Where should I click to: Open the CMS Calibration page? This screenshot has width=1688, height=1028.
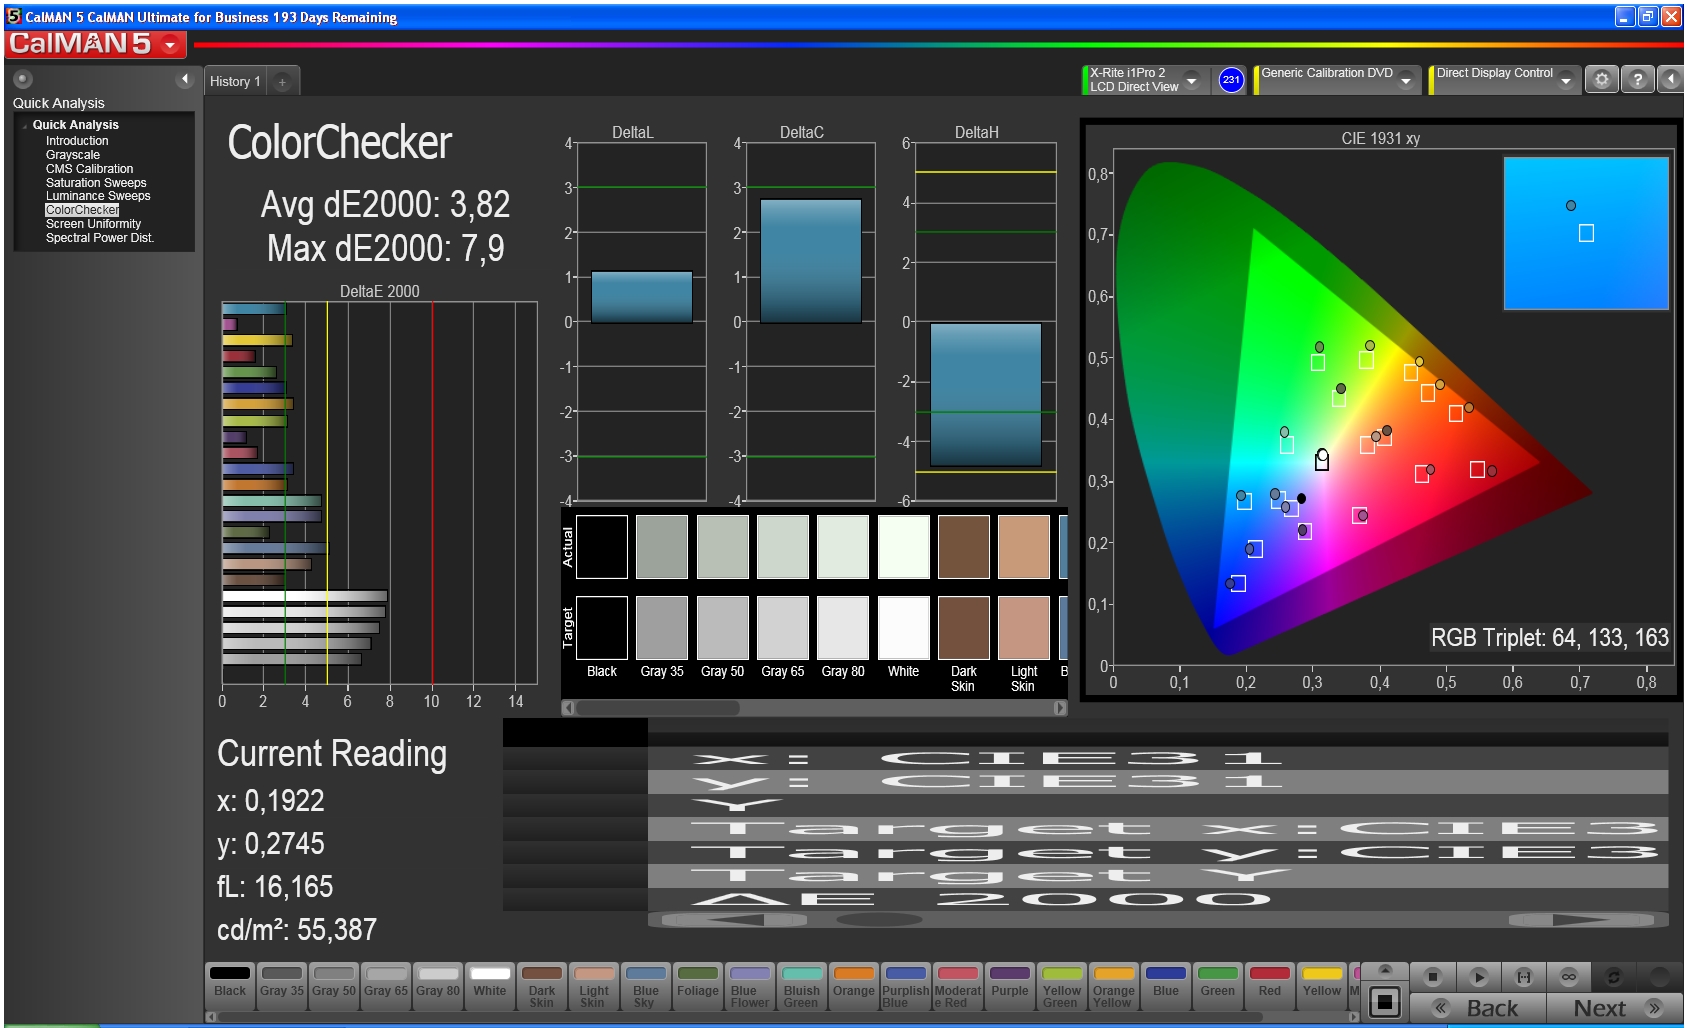[x=89, y=169]
